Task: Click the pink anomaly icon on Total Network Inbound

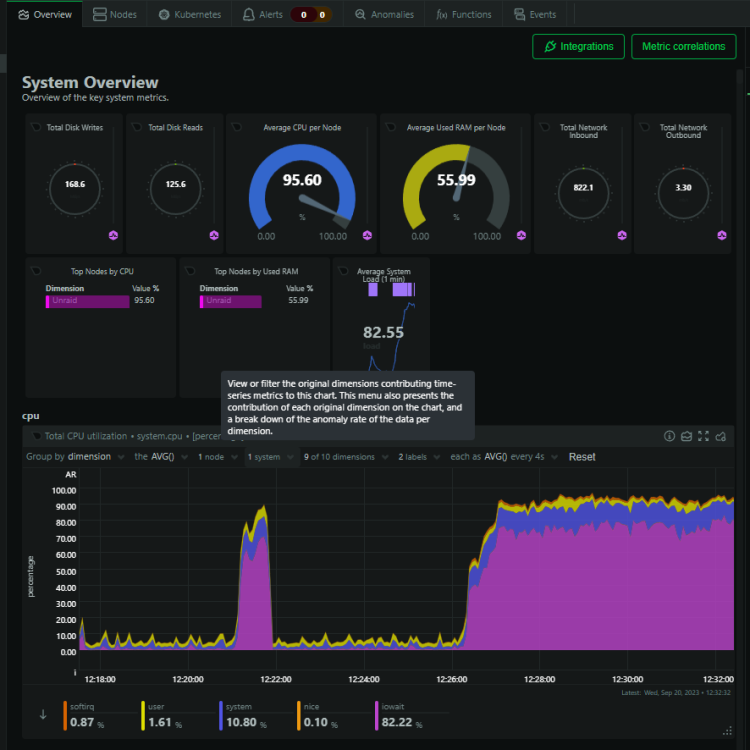Action: pos(622,235)
